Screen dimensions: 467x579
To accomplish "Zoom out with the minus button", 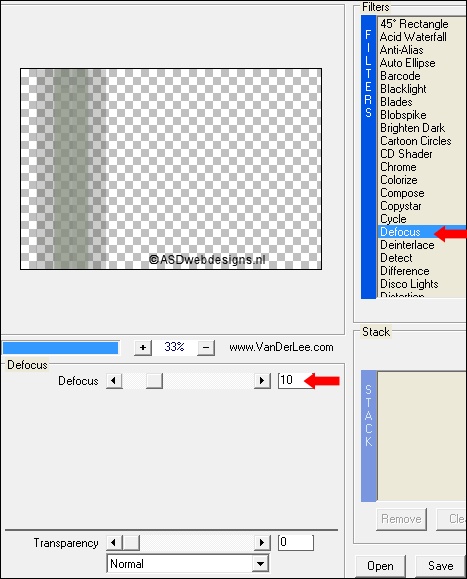I will coord(206,347).
